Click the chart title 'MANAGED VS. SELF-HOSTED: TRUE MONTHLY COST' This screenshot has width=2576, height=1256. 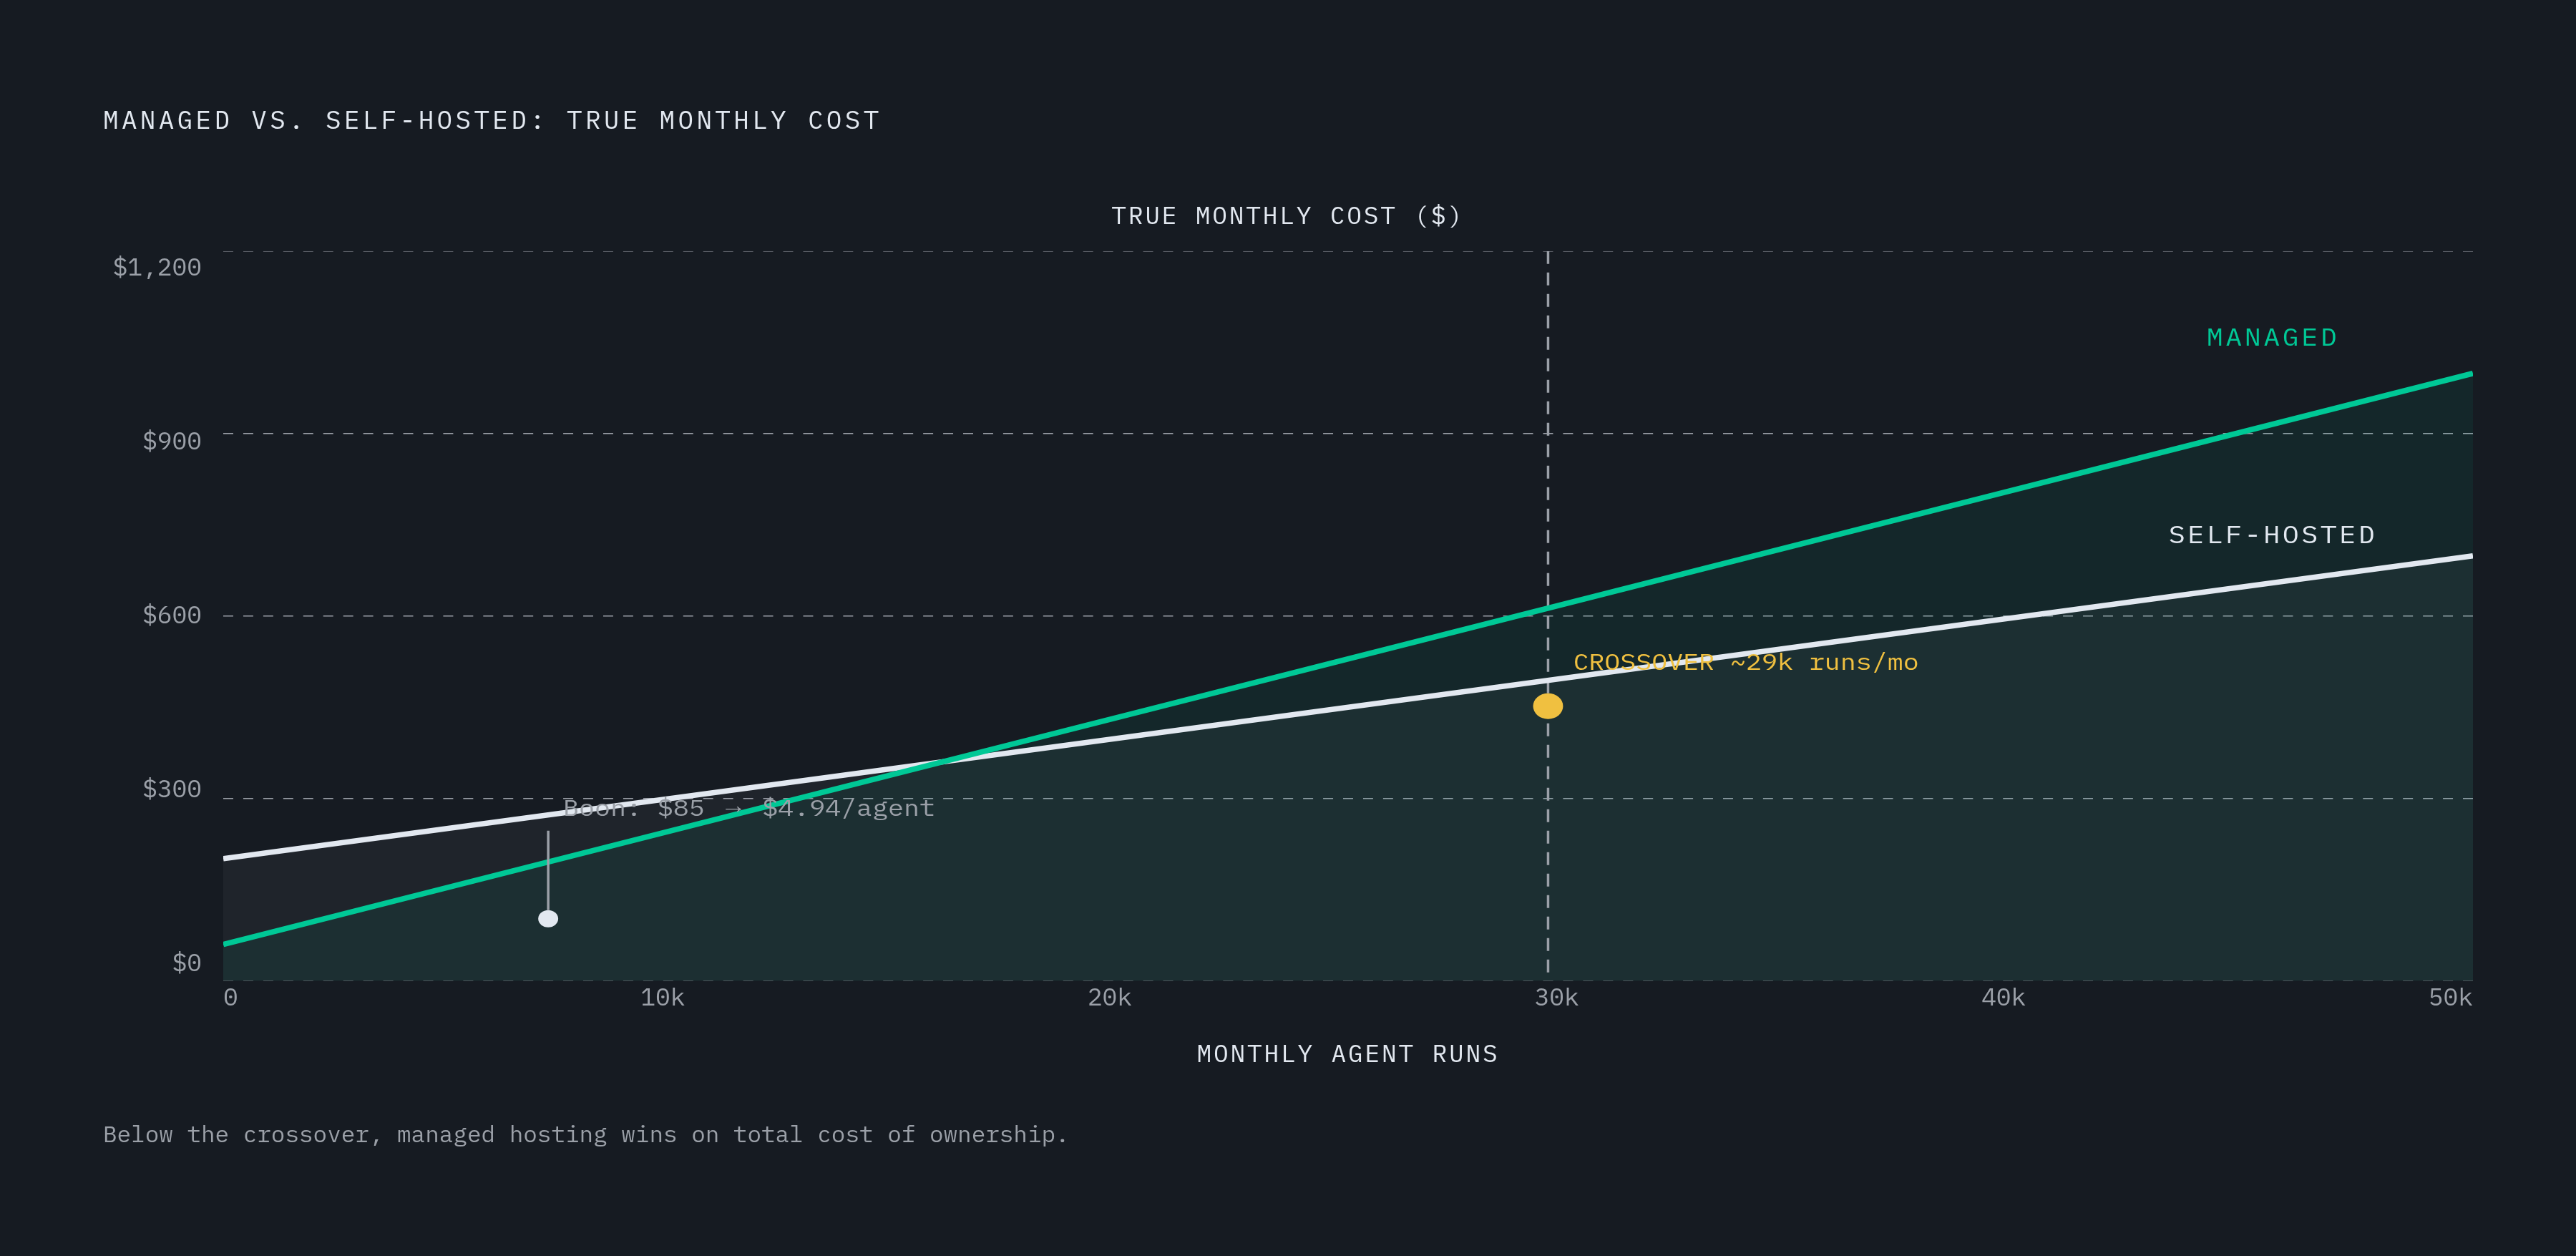tap(491, 121)
